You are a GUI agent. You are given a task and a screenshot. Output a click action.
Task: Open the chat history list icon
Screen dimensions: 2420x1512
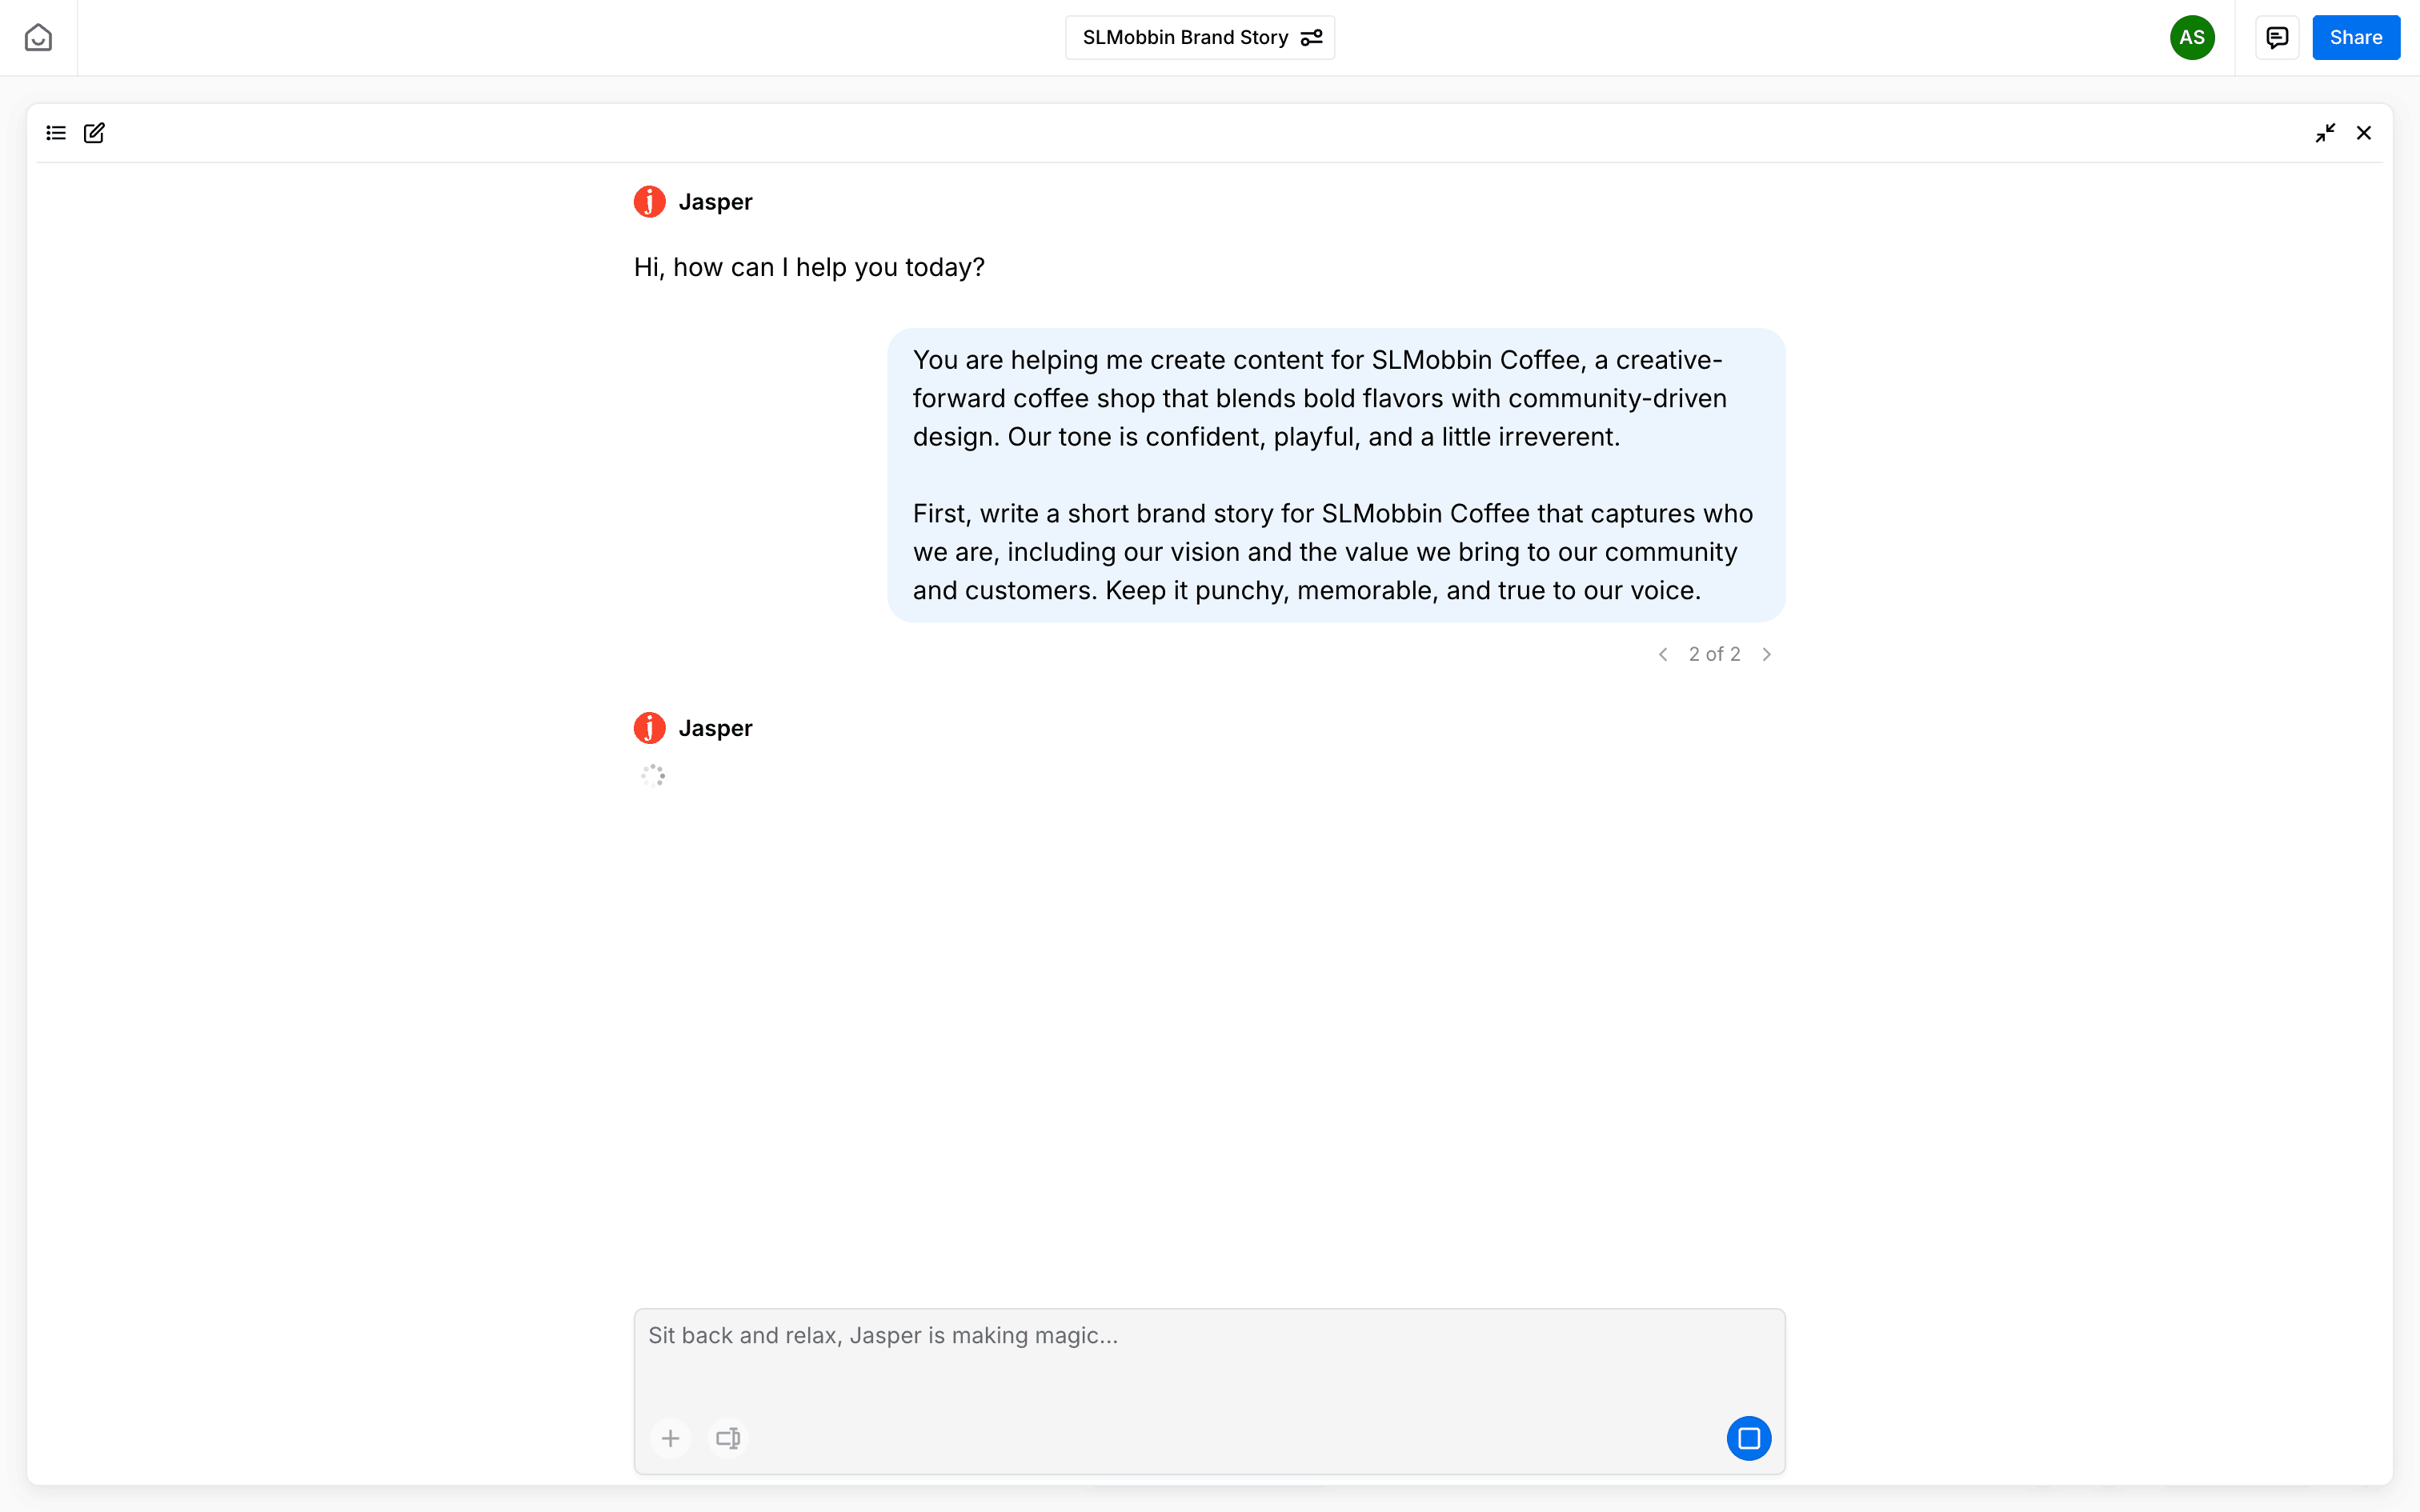[x=56, y=133]
